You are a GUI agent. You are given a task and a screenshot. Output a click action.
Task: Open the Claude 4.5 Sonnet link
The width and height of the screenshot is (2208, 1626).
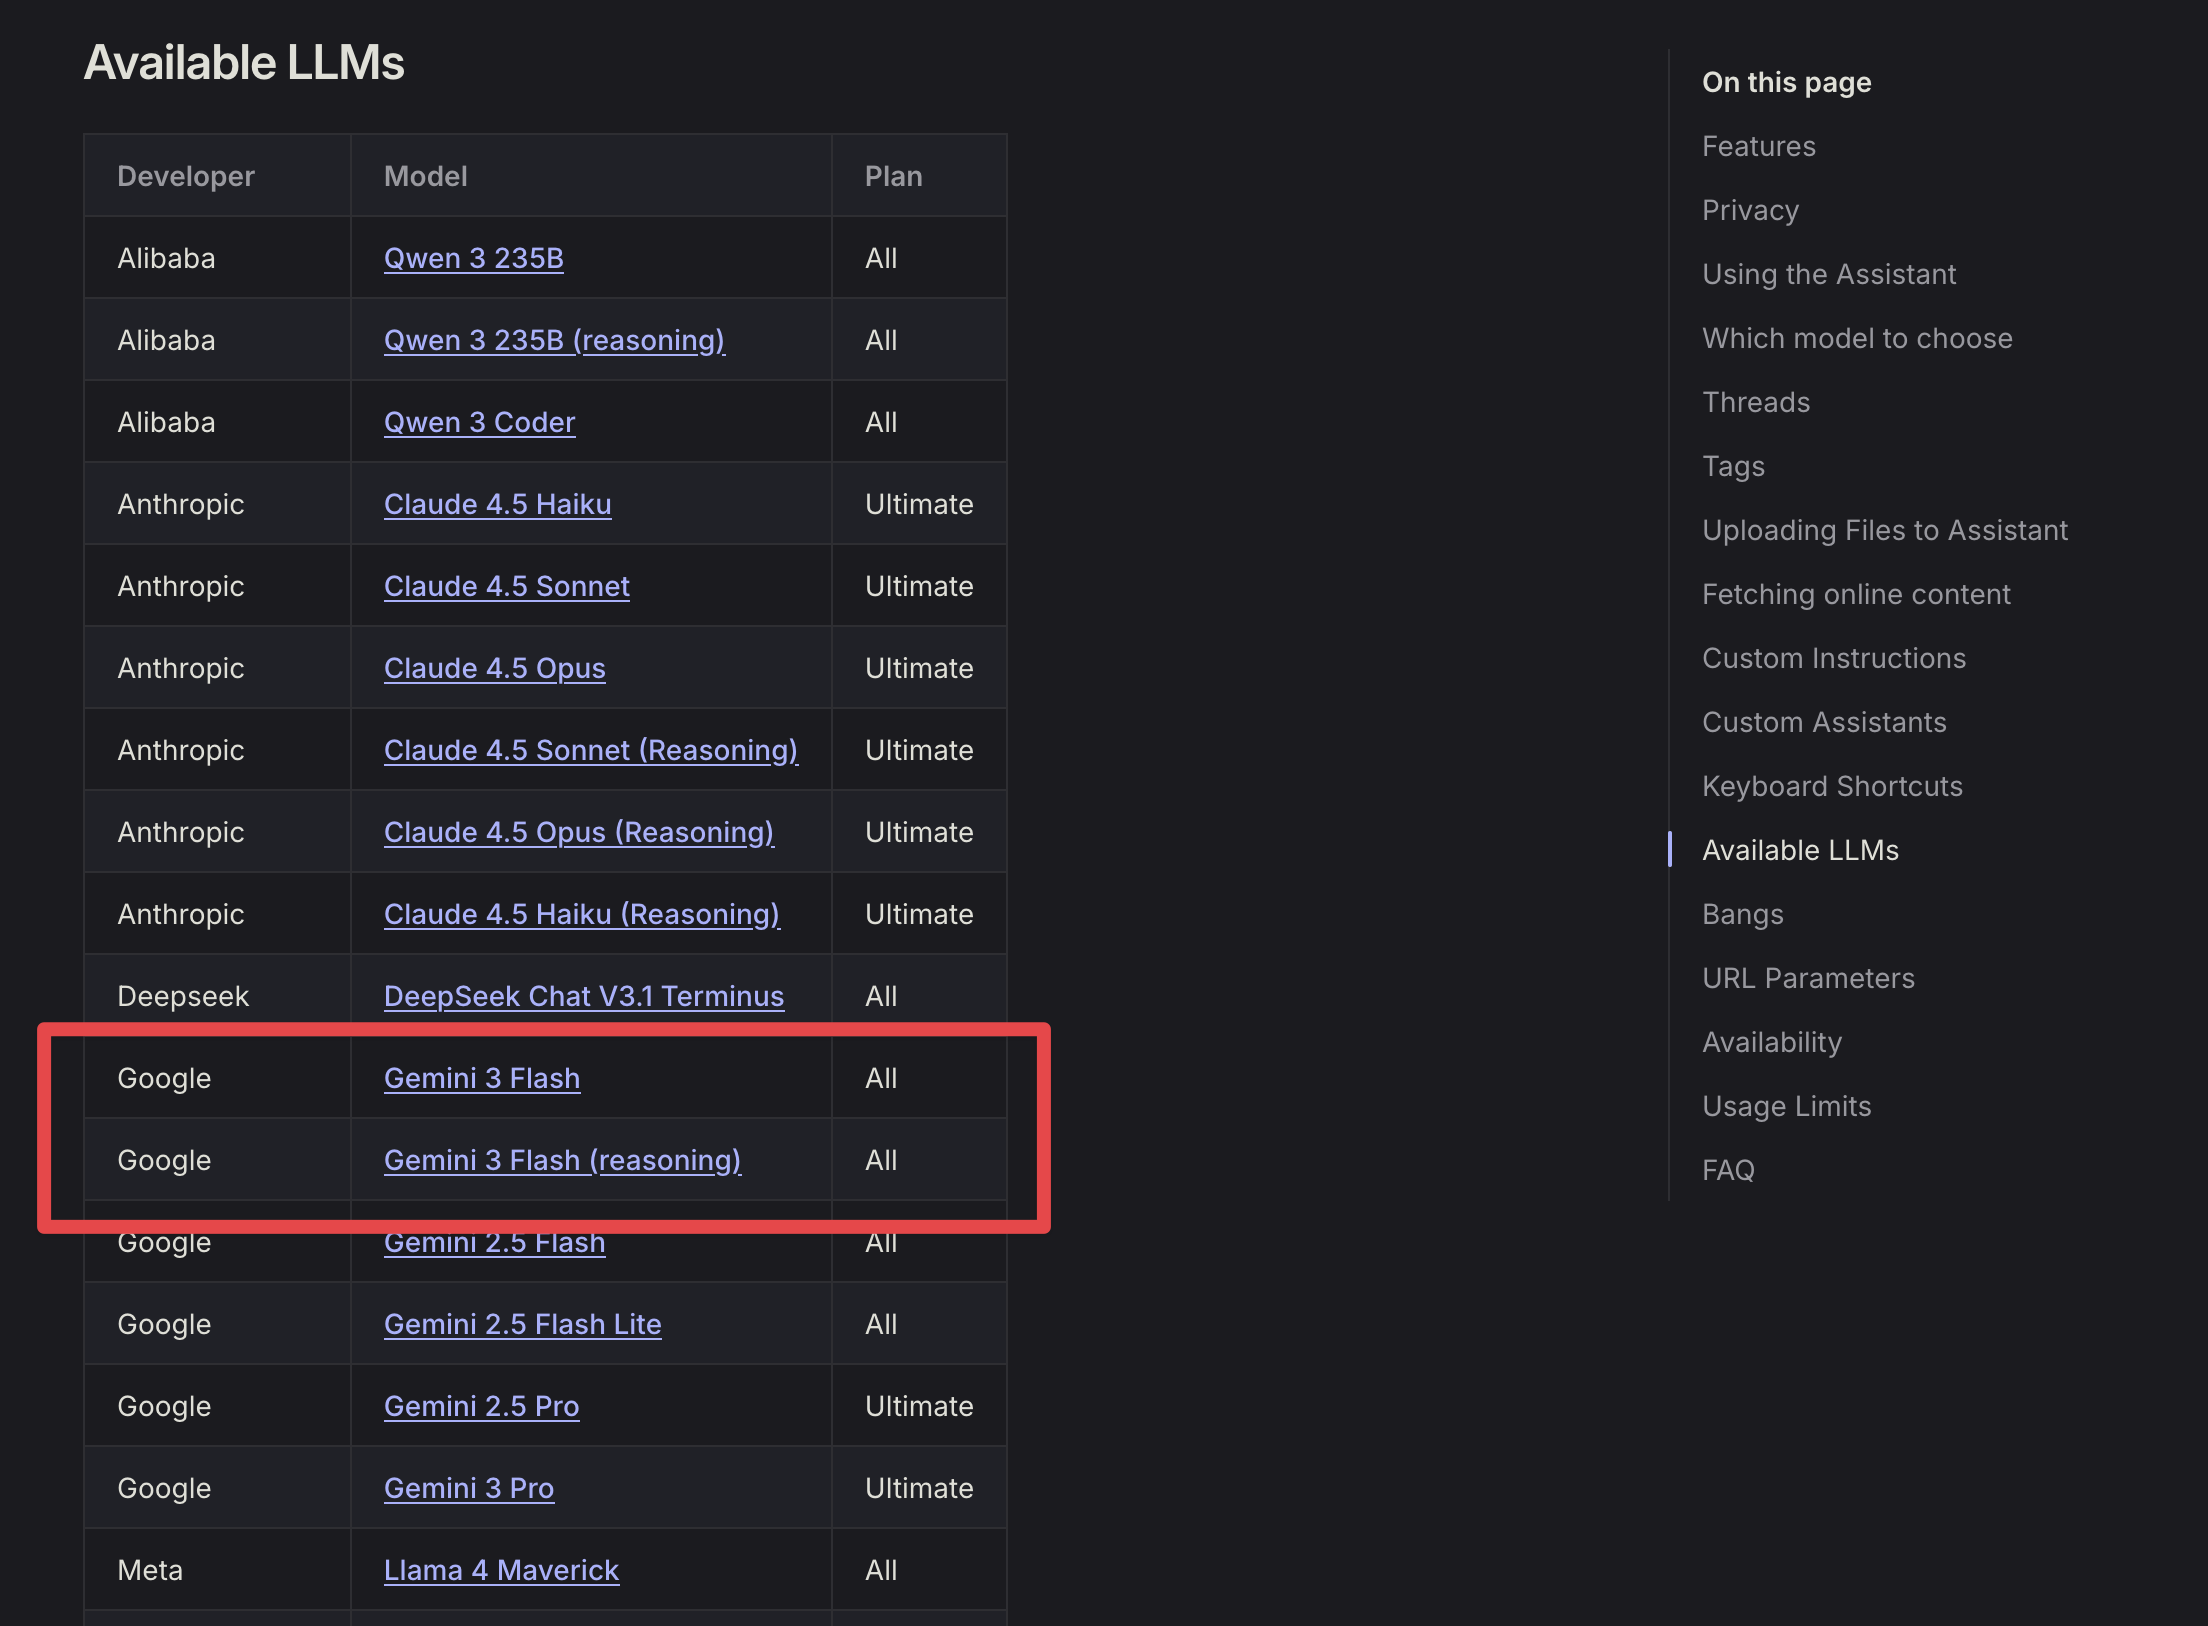pos(506,586)
